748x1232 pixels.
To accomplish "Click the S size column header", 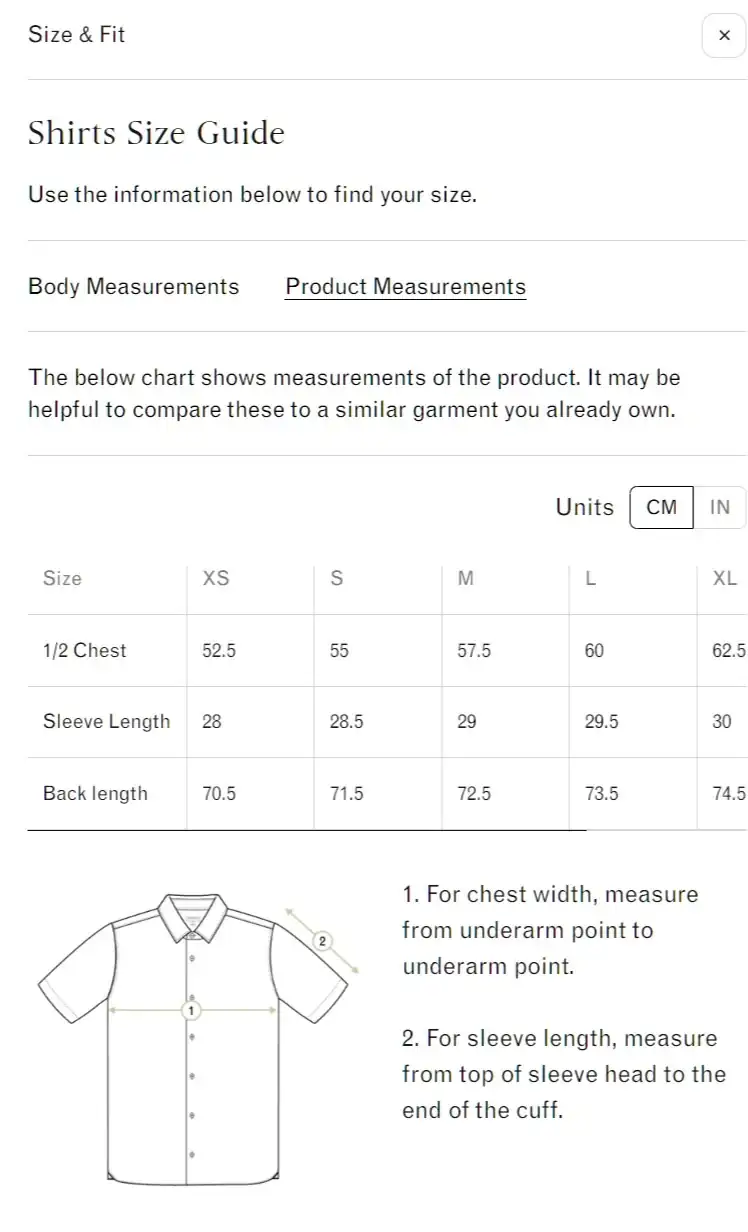I will click(337, 578).
